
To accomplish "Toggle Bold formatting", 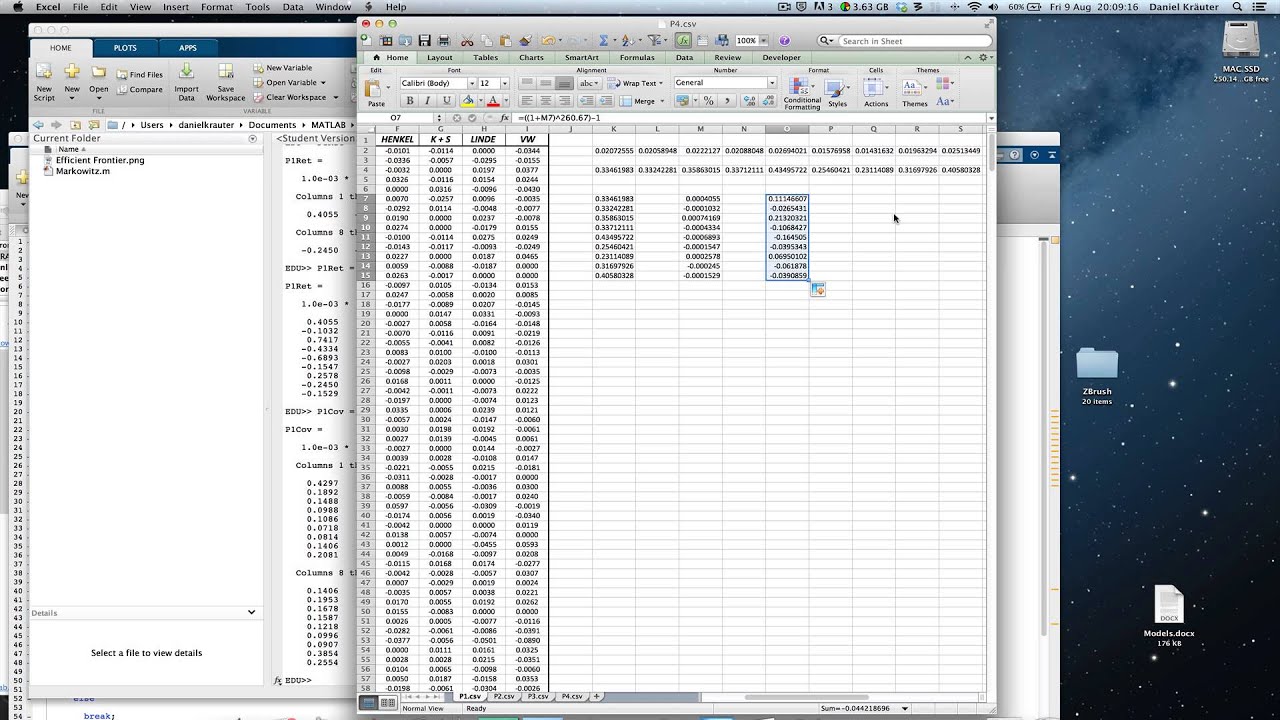I will click(410, 101).
